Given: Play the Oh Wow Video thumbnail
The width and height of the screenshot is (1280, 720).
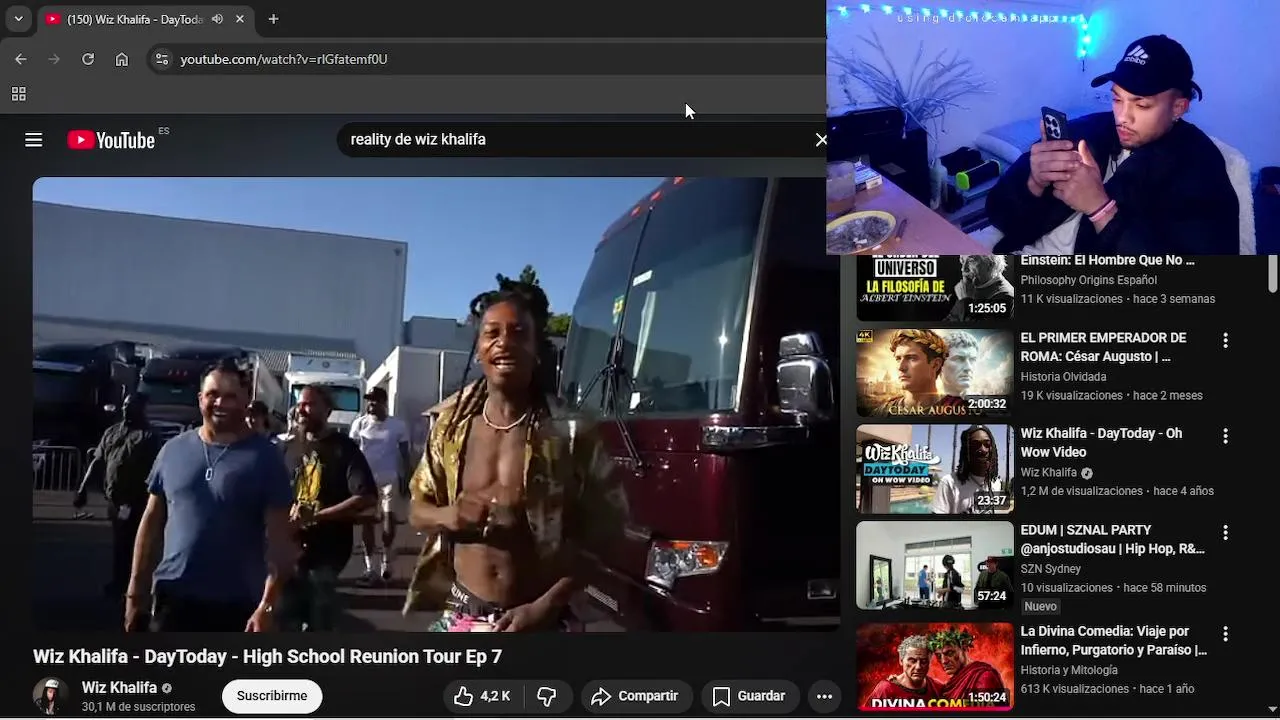Looking at the screenshot, I should [935, 469].
